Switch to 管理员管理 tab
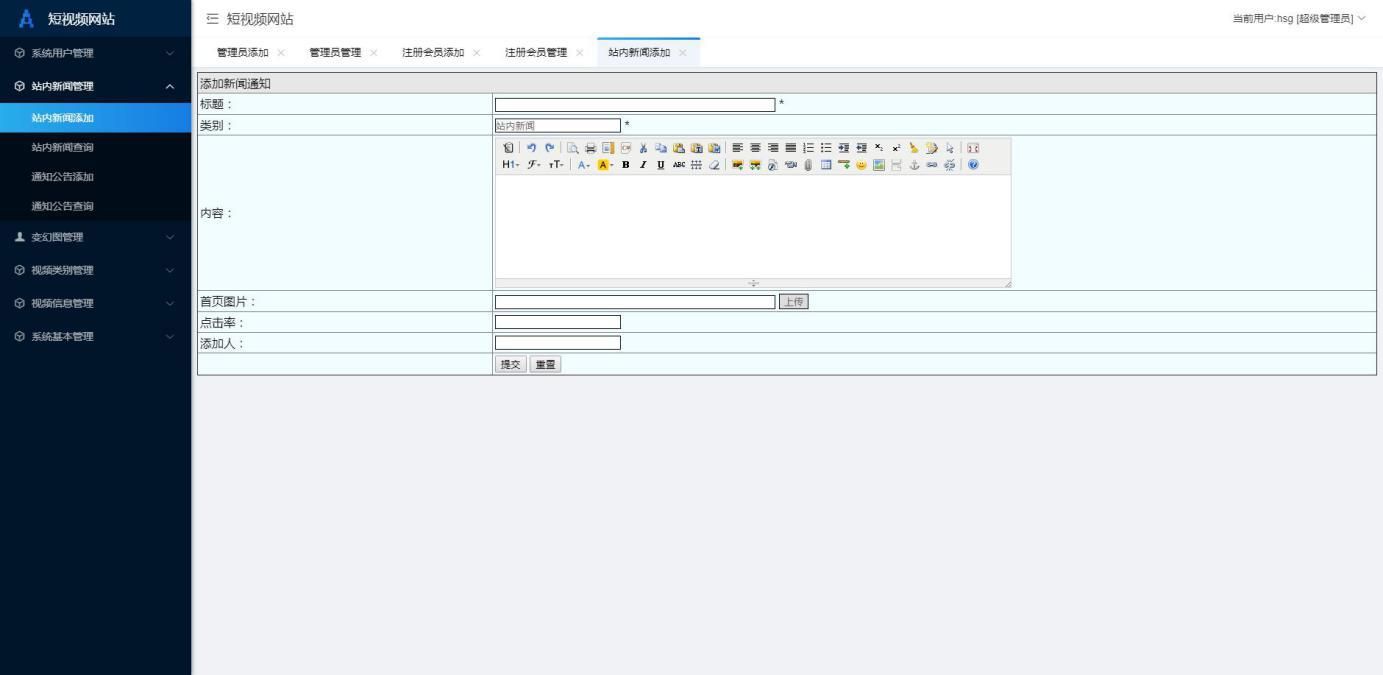 [335, 53]
